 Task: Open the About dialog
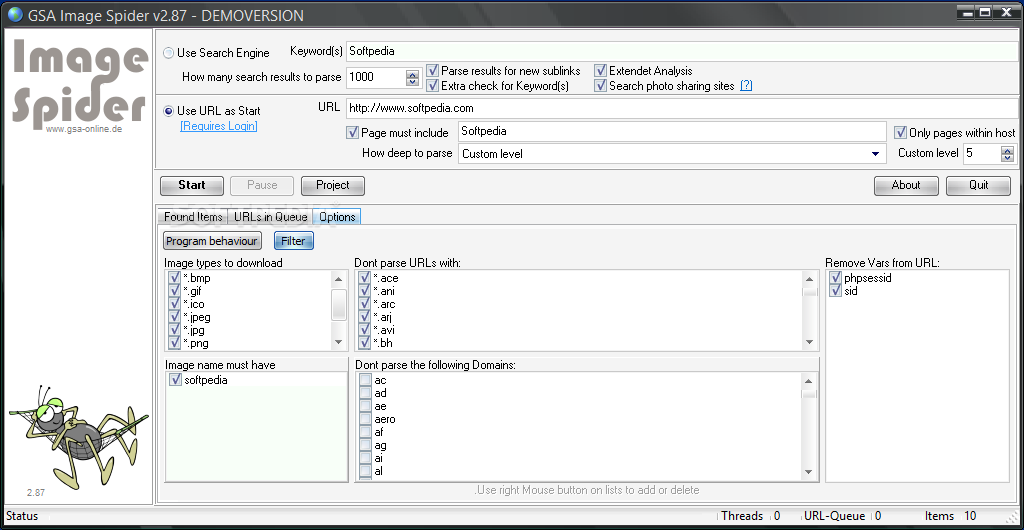pyautogui.click(x=906, y=185)
